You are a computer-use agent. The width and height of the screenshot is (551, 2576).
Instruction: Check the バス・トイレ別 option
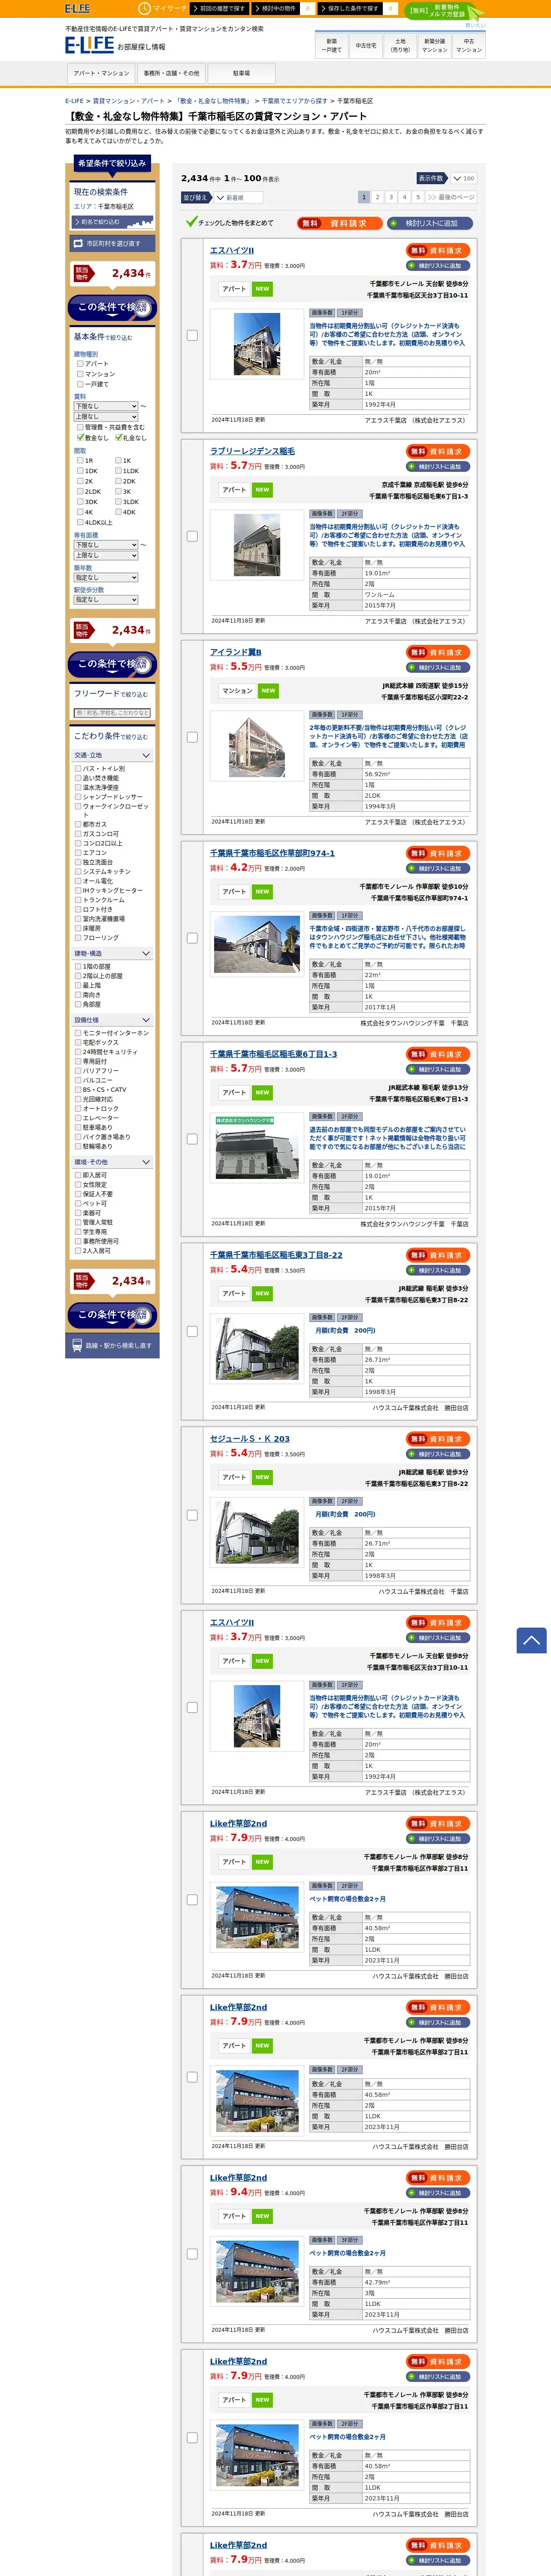point(78,769)
